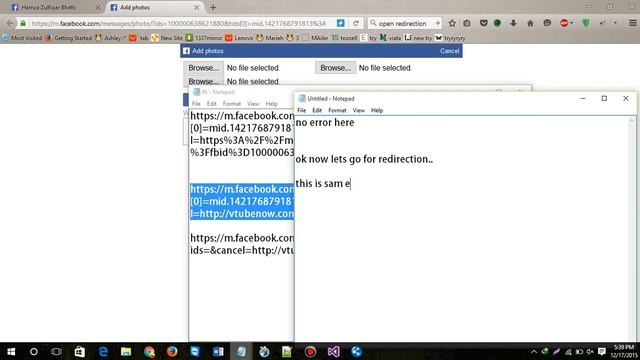The image size is (640, 360).
Task: Open Windows Store taskbar icon
Action: click(79, 351)
